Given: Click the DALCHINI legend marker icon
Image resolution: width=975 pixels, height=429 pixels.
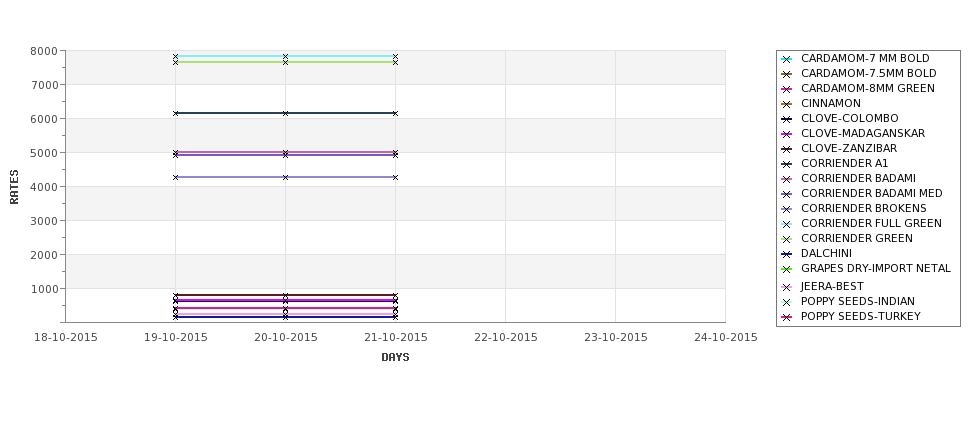Looking at the screenshot, I should tap(787, 254).
